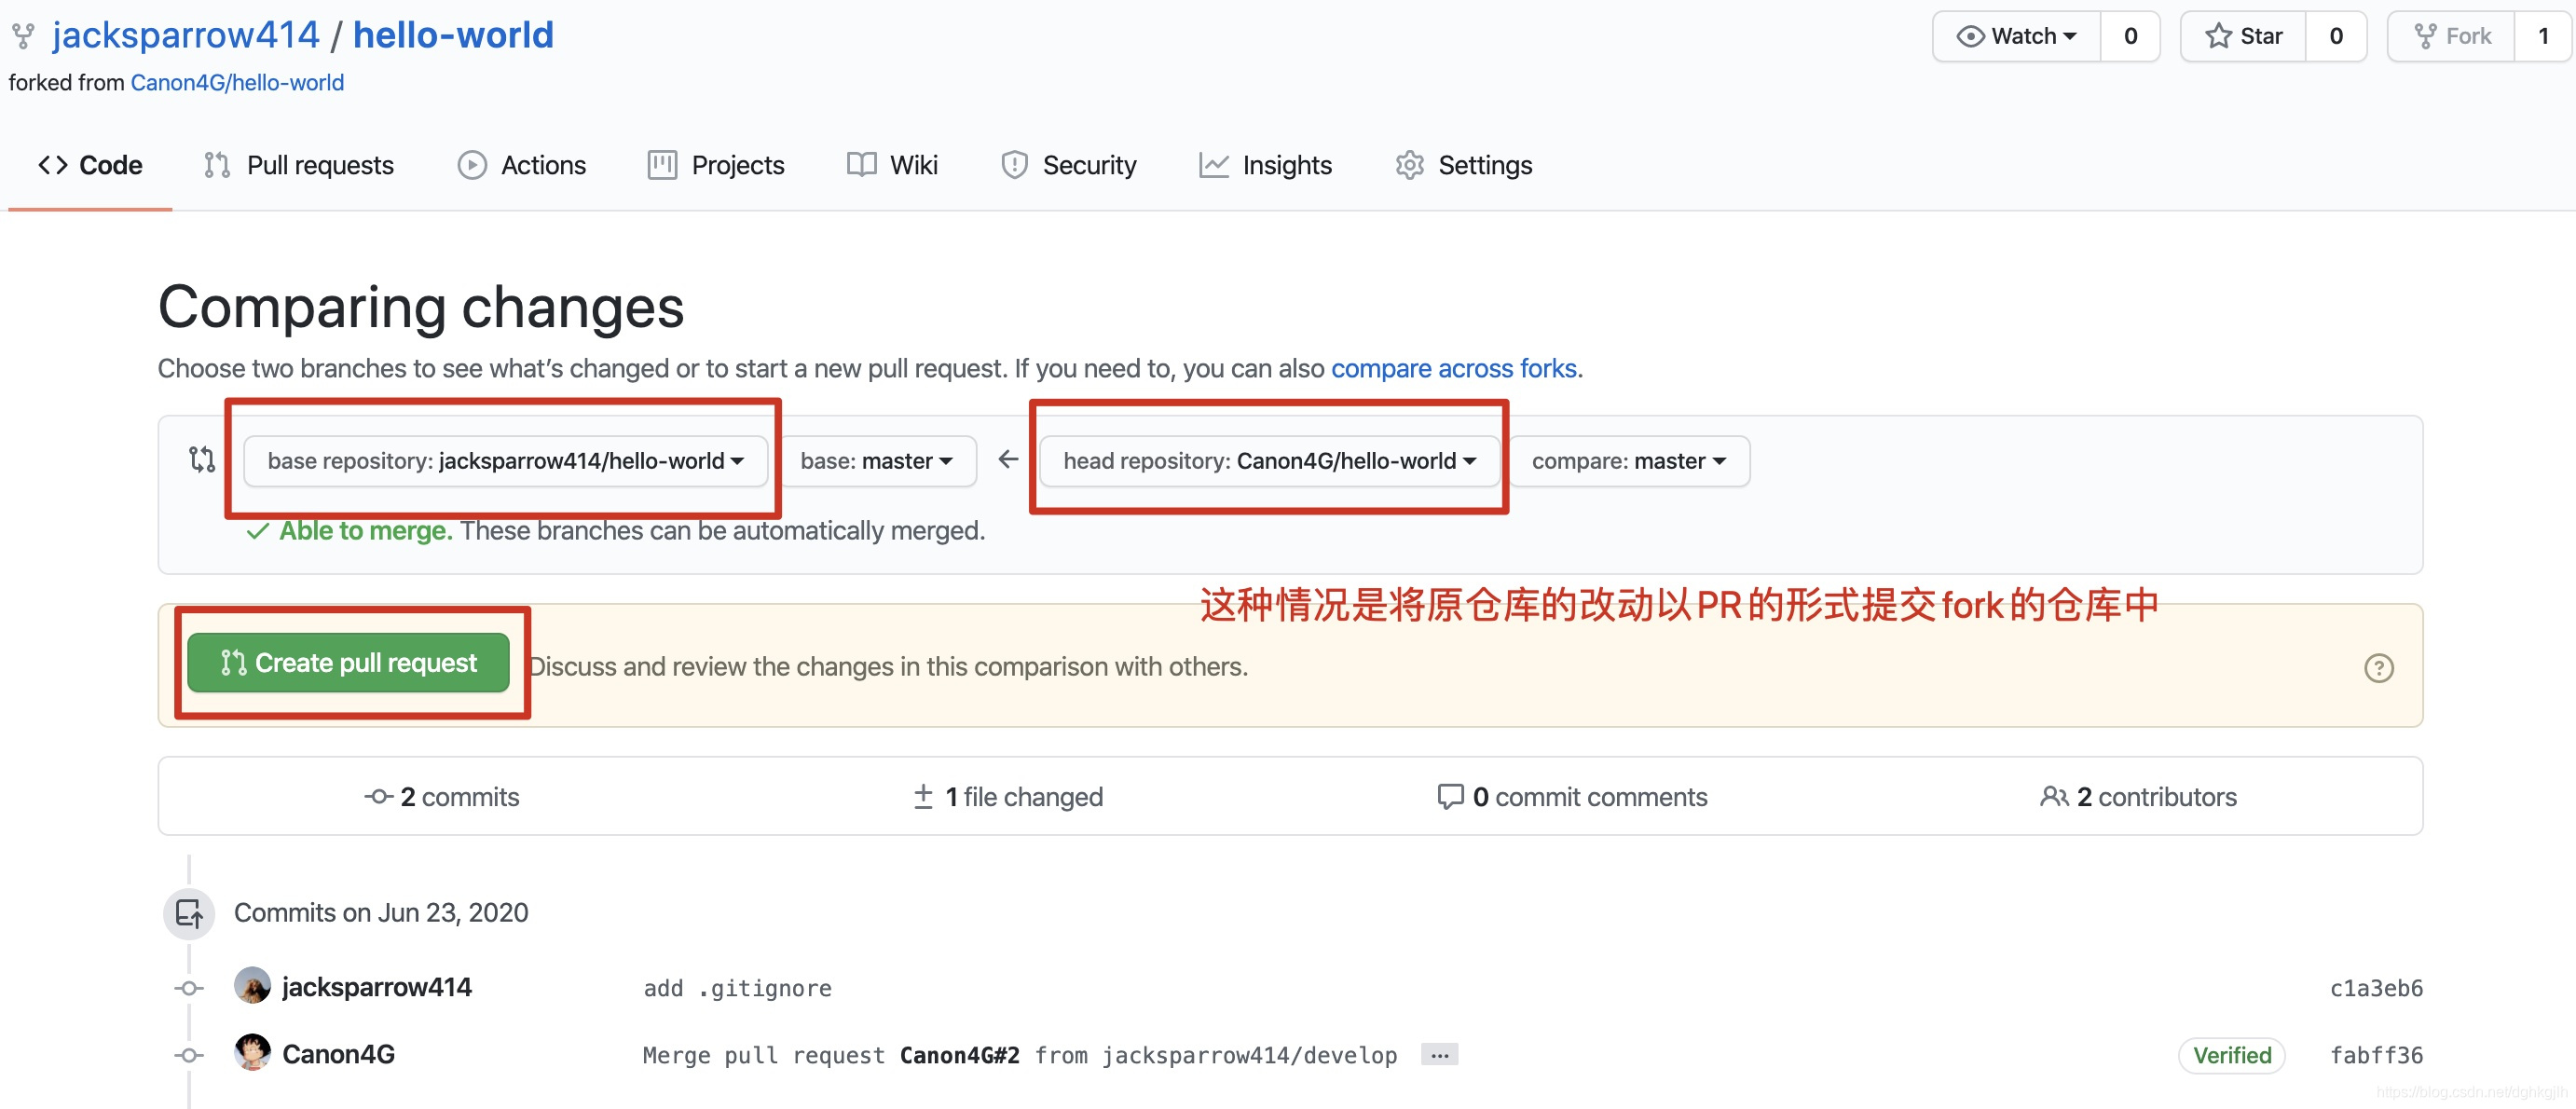This screenshot has height=1109, width=2576.
Task: Click the Actions play-circle icon
Action: click(472, 165)
